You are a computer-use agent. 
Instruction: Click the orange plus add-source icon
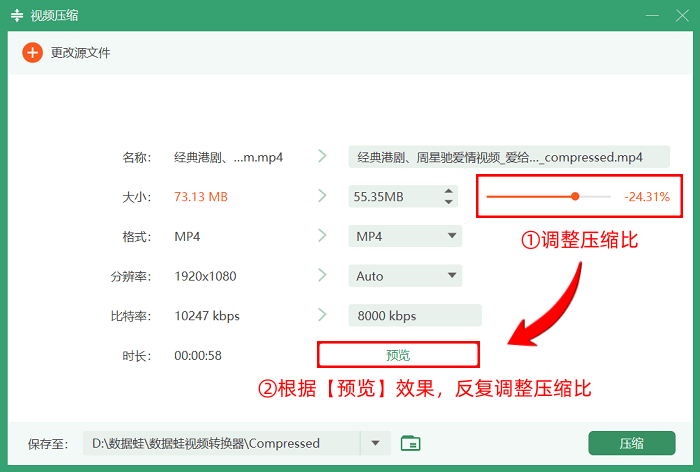point(33,53)
